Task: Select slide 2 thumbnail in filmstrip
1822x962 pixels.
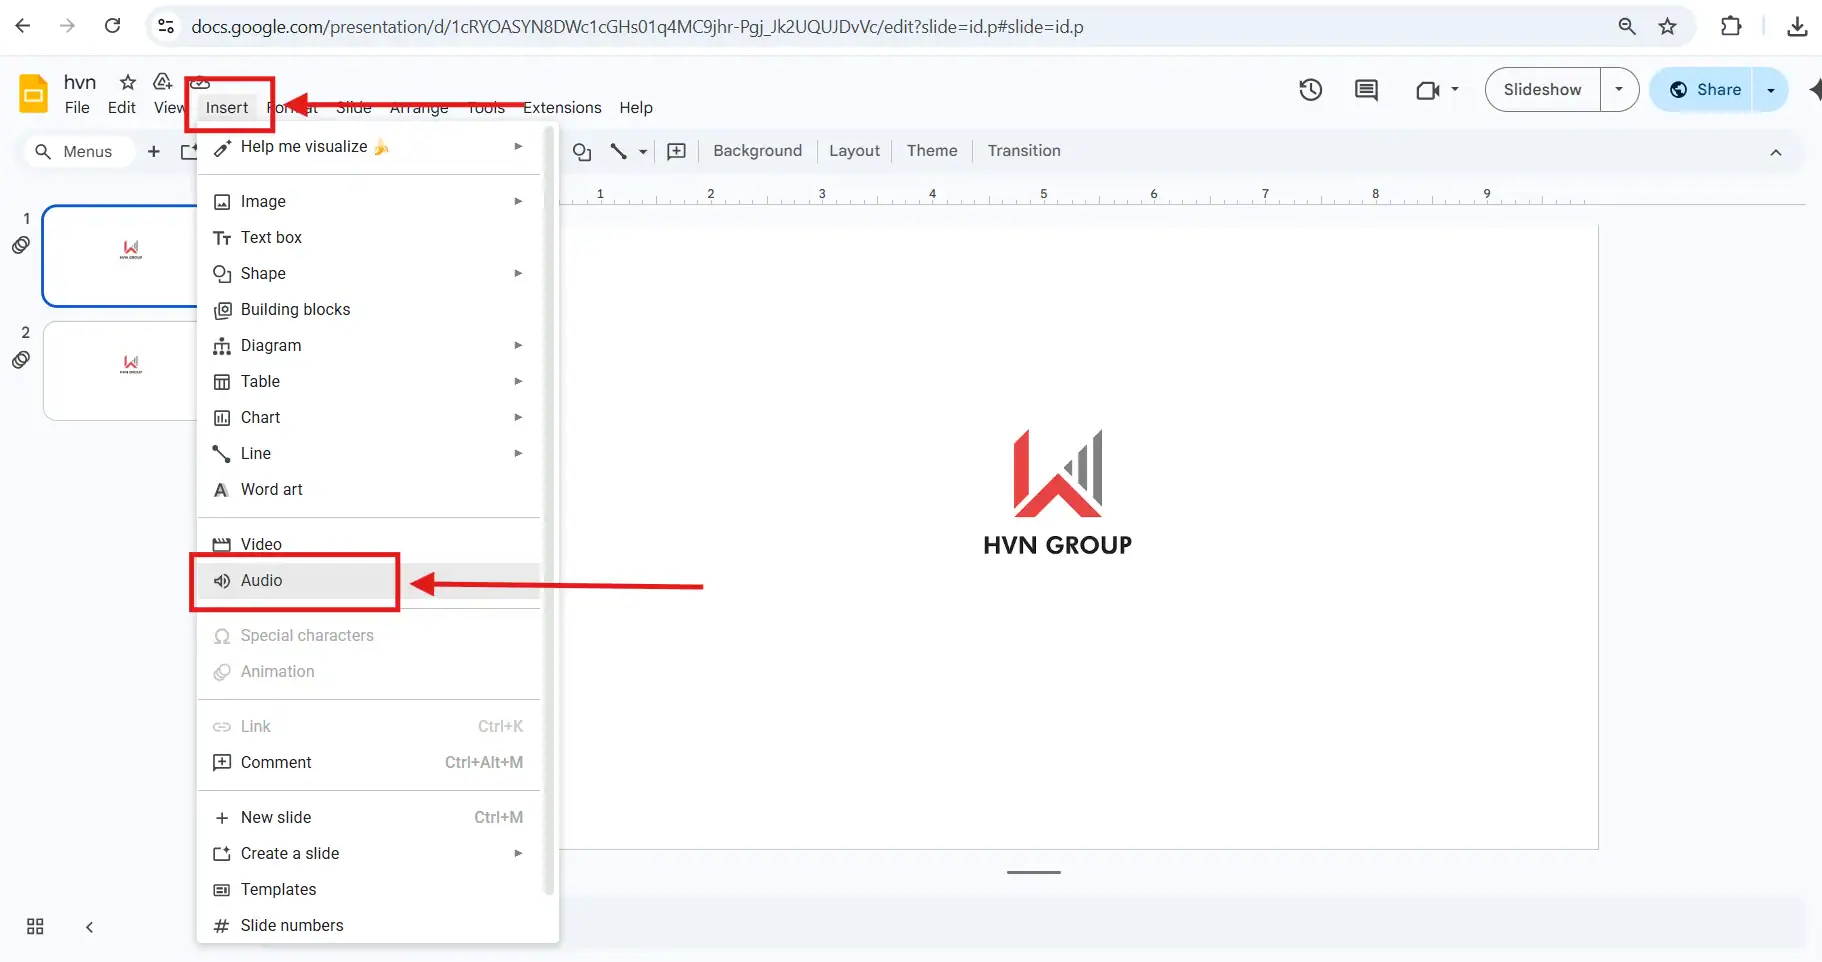Action: click(121, 370)
